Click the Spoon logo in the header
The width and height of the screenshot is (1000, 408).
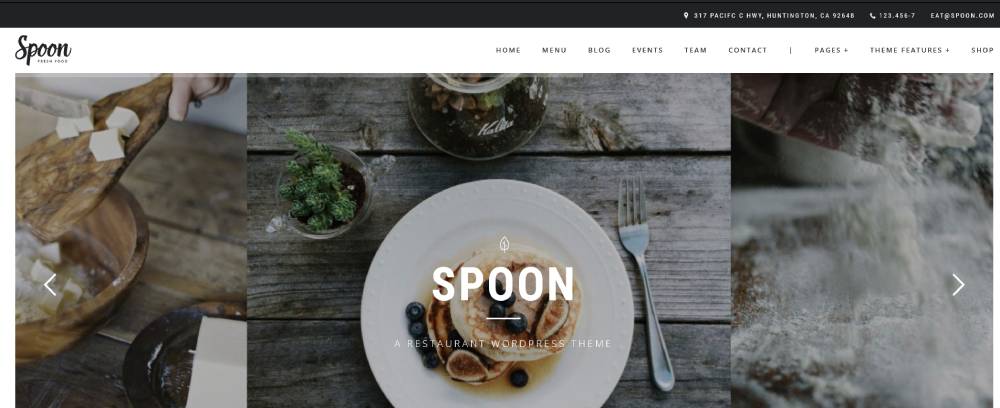click(x=43, y=50)
